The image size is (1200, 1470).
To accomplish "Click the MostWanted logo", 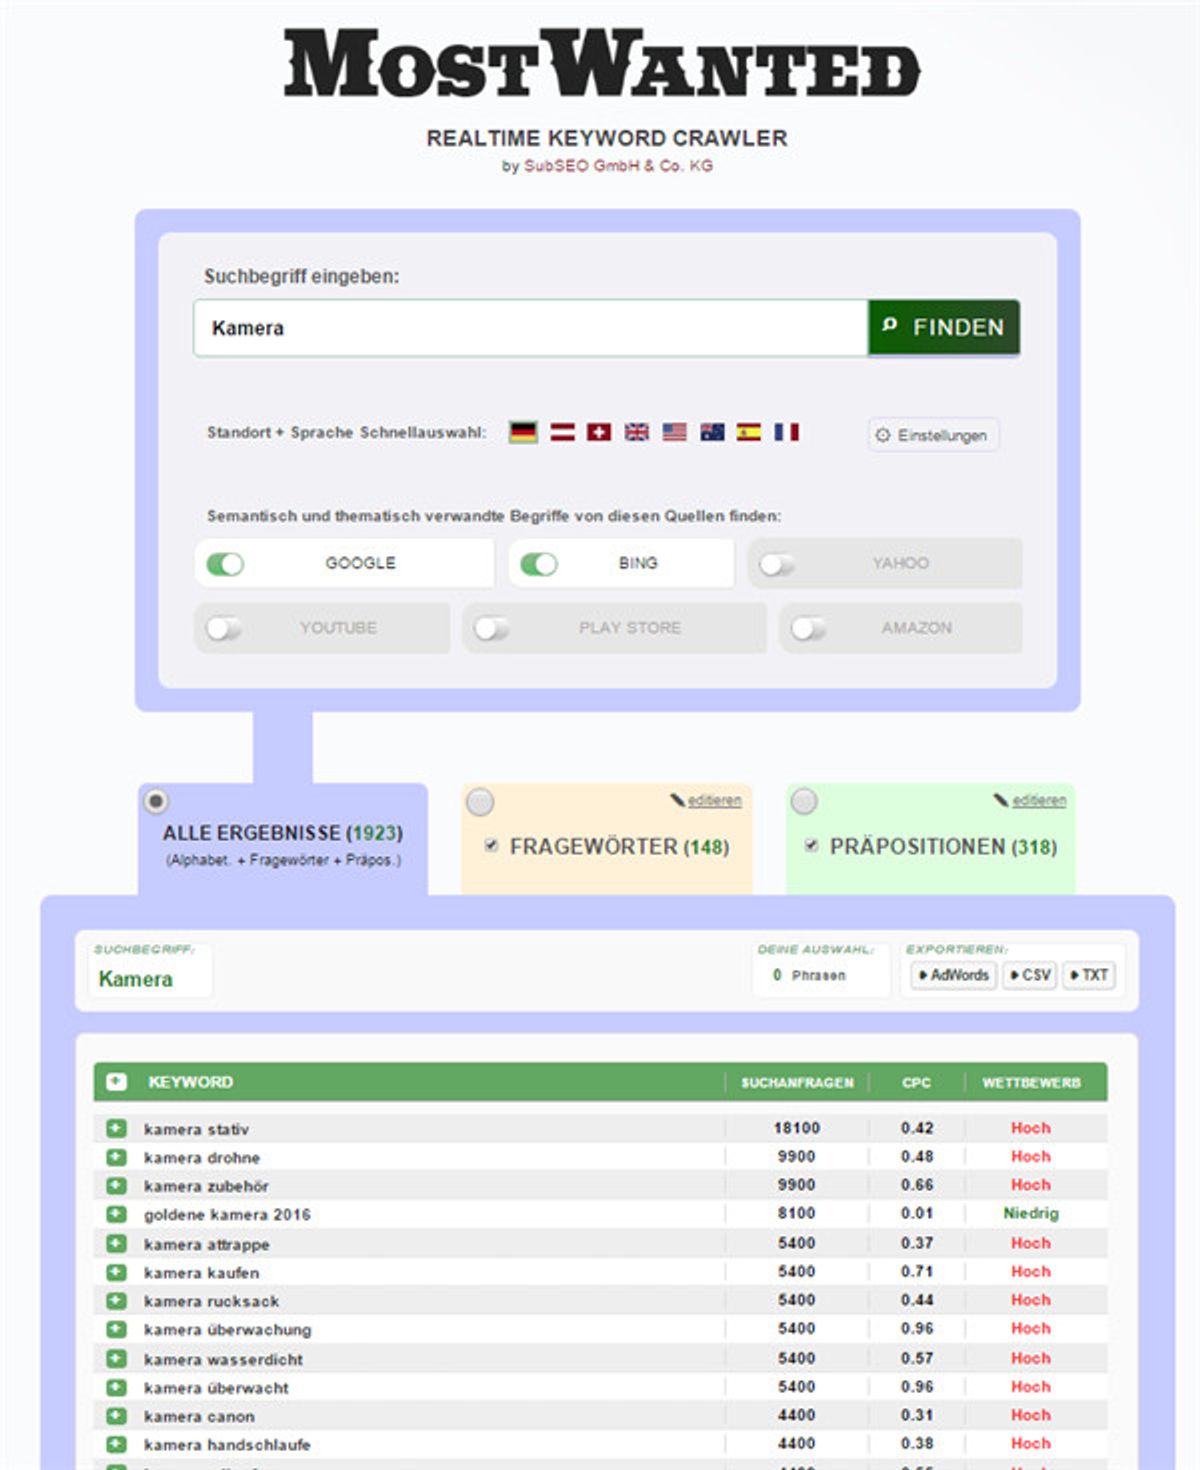I will tap(602, 63).
